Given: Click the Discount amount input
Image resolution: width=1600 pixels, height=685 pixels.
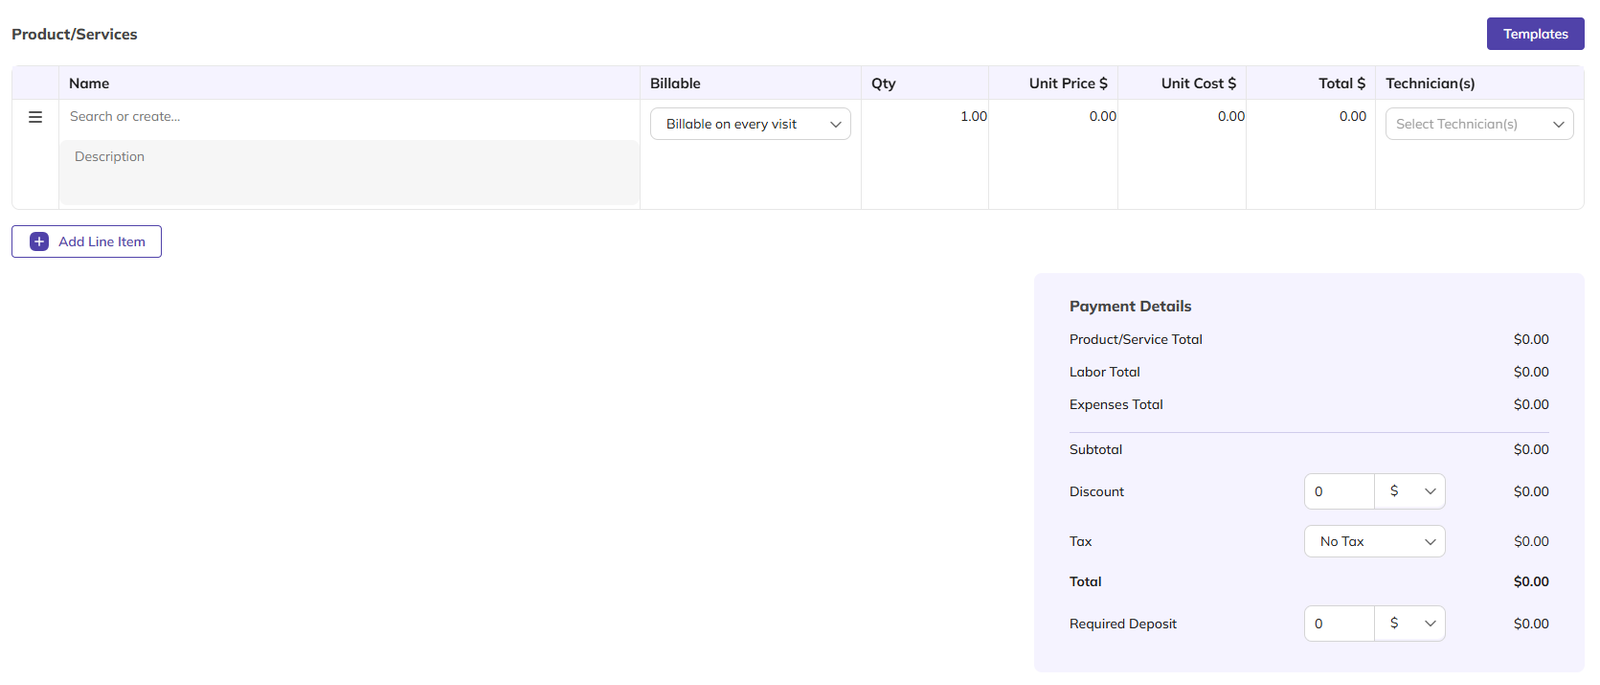Looking at the screenshot, I should (x=1339, y=491).
